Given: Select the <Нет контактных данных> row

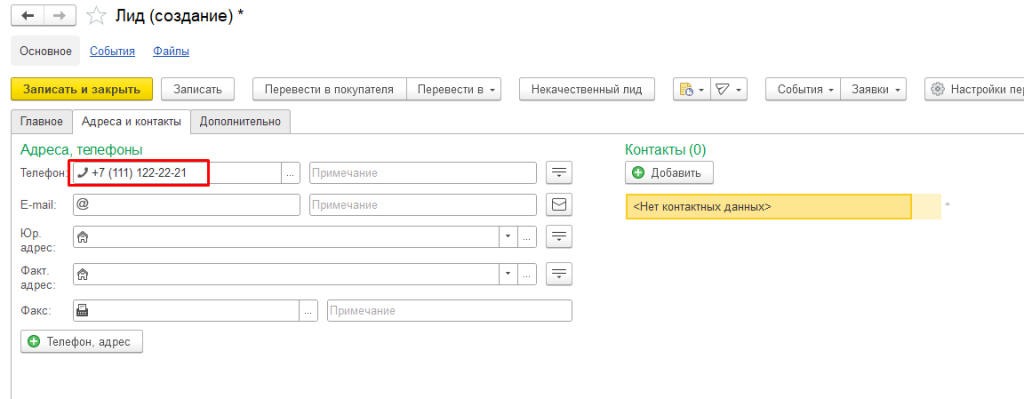Looking at the screenshot, I should 768,206.
